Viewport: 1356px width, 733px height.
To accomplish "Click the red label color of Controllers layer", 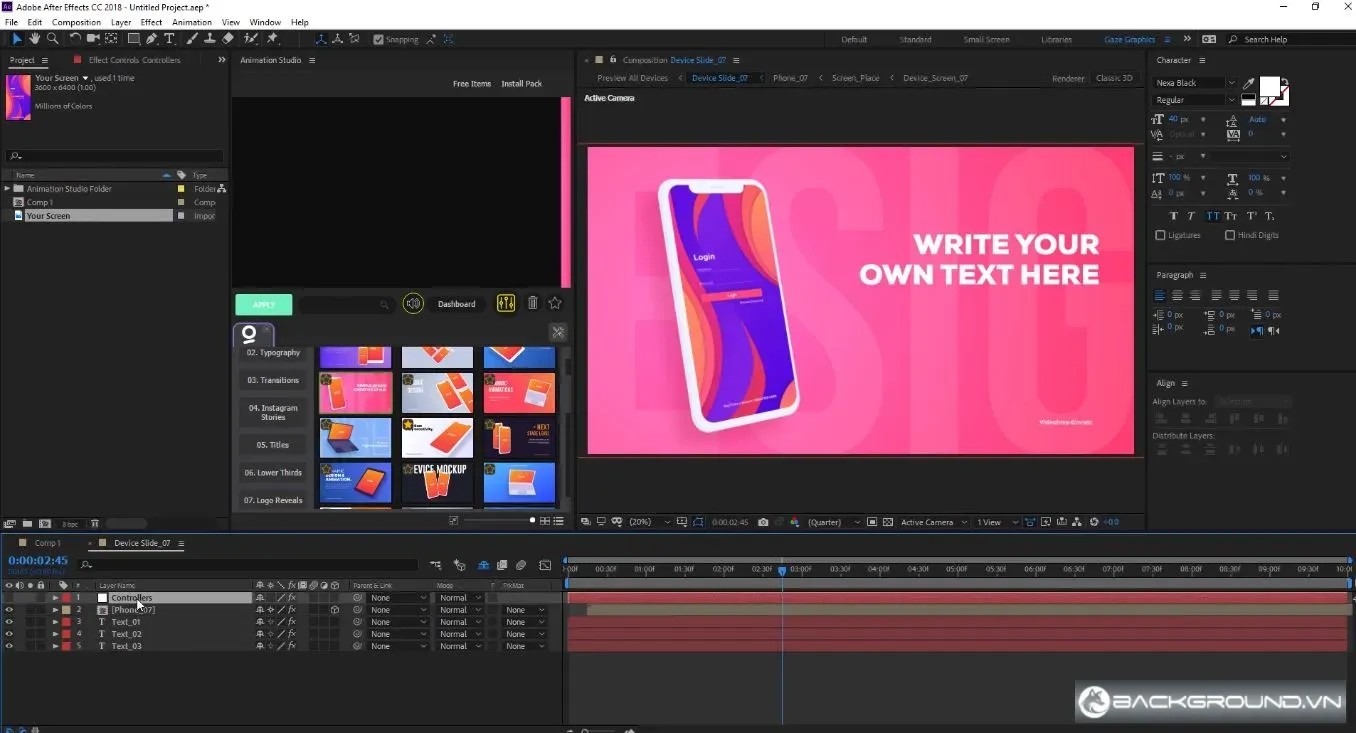I will point(66,598).
